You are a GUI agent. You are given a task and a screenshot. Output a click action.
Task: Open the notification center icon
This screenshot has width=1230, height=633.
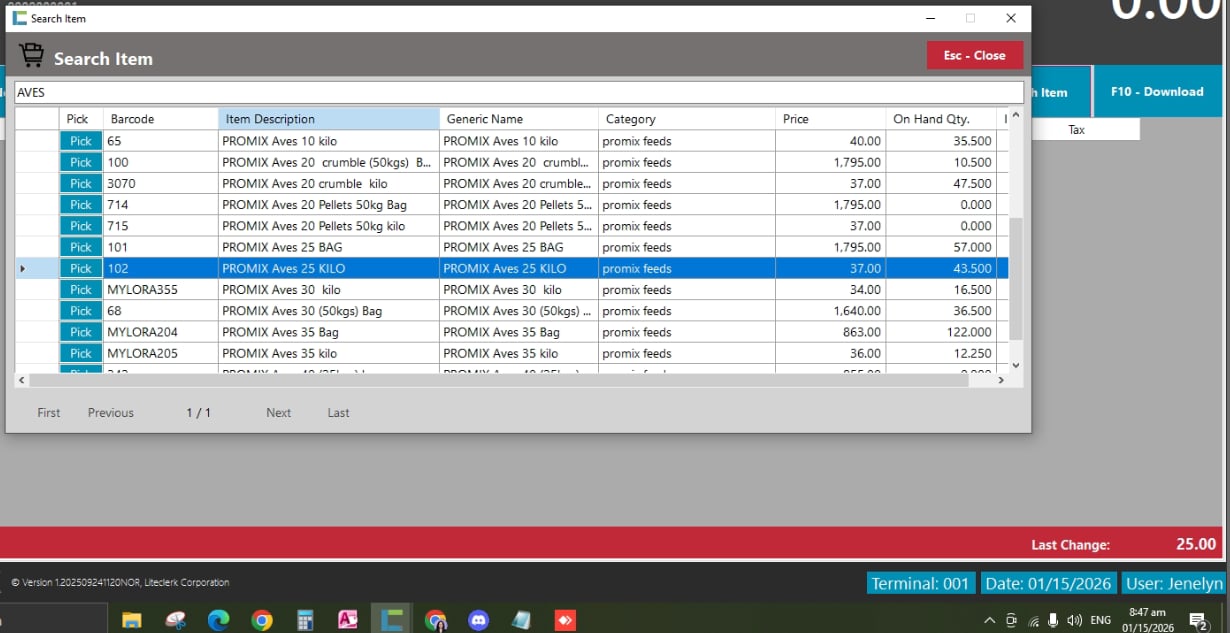(x=1197, y=621)
